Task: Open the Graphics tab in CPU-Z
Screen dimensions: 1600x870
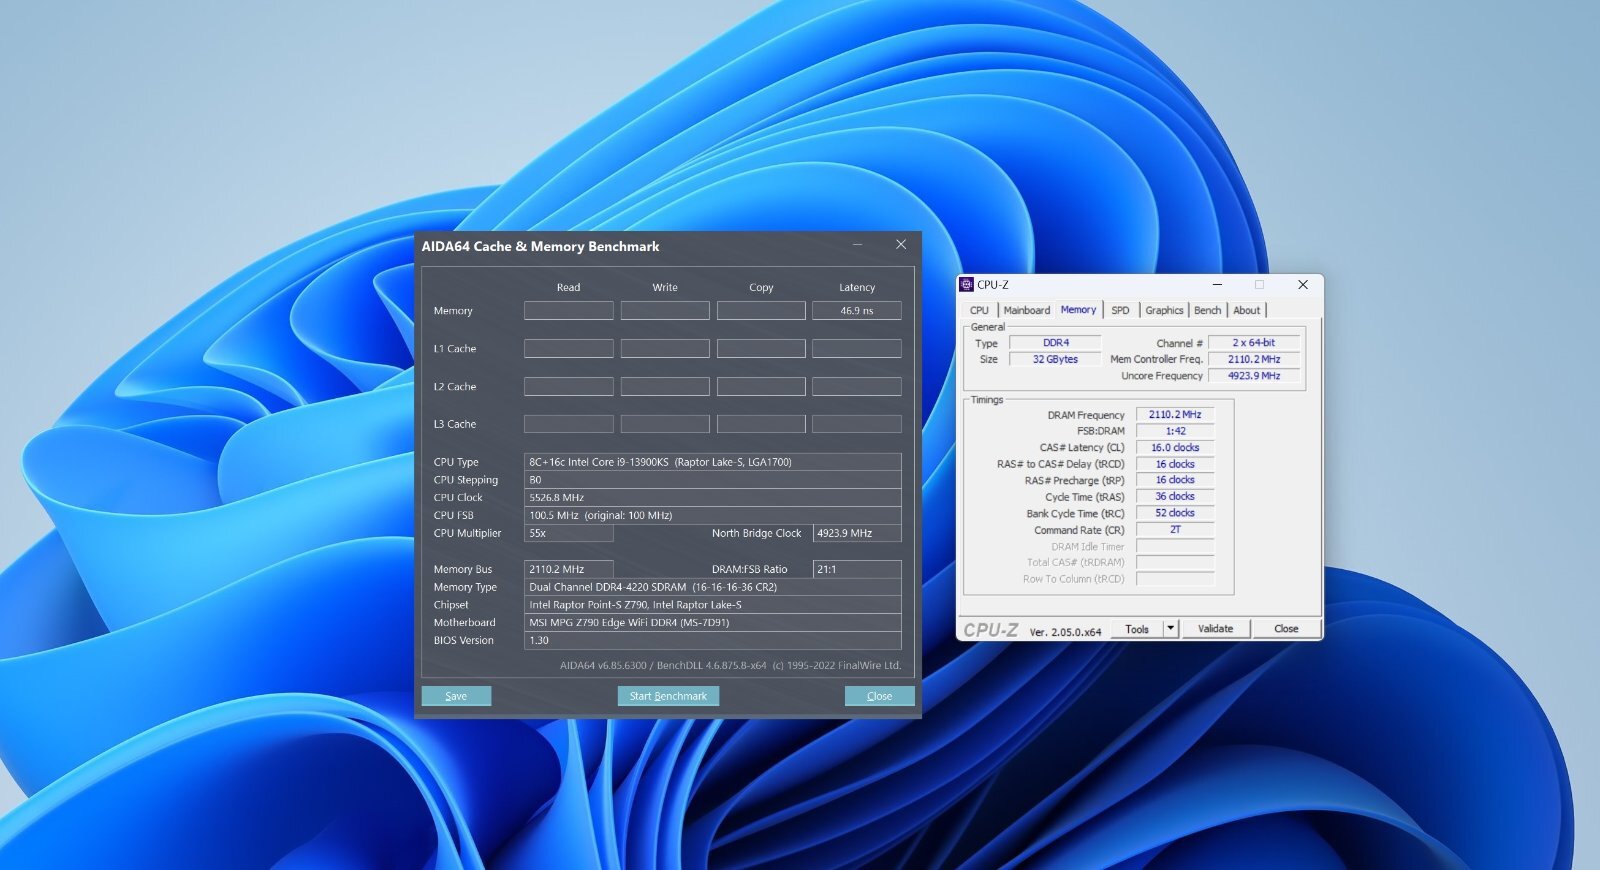Action: click(x=1164, y=311)
